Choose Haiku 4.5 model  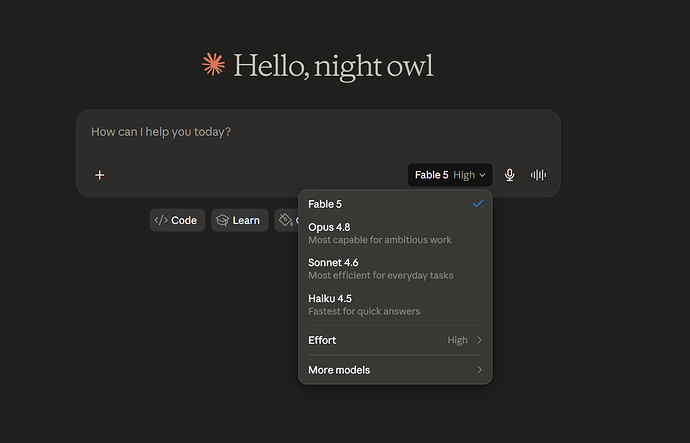[395, 304]
